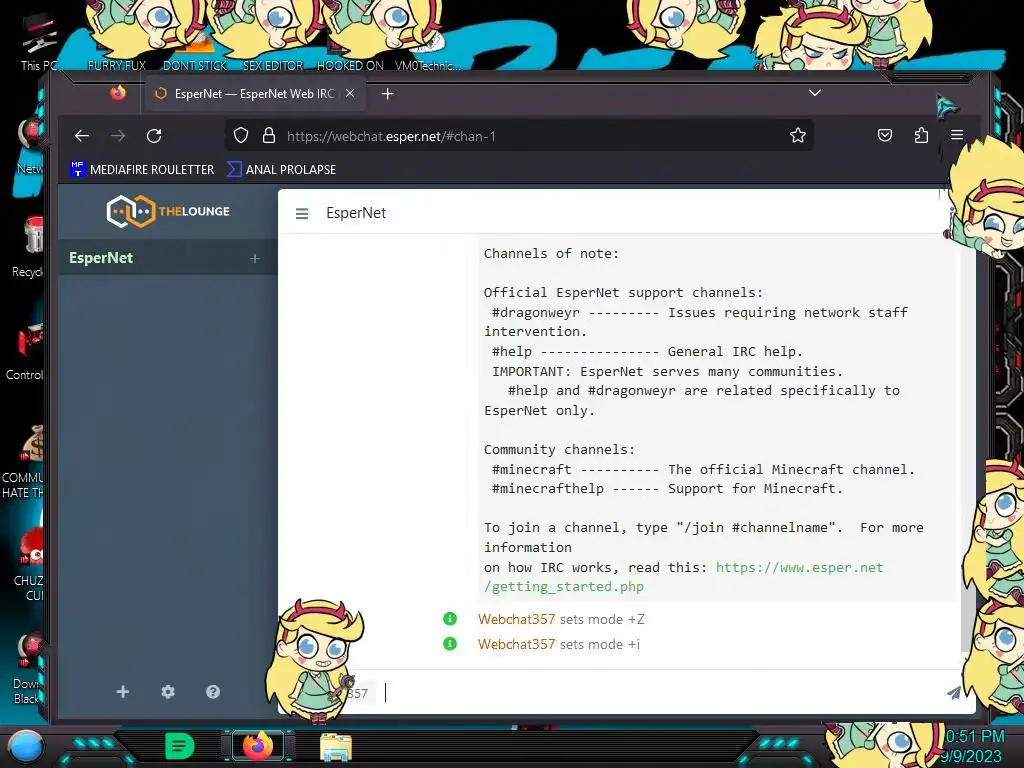Reload the EsperNet webchat page
Image resolution: width=1024 pixels, height=768 pixels.
coord(154,136)
